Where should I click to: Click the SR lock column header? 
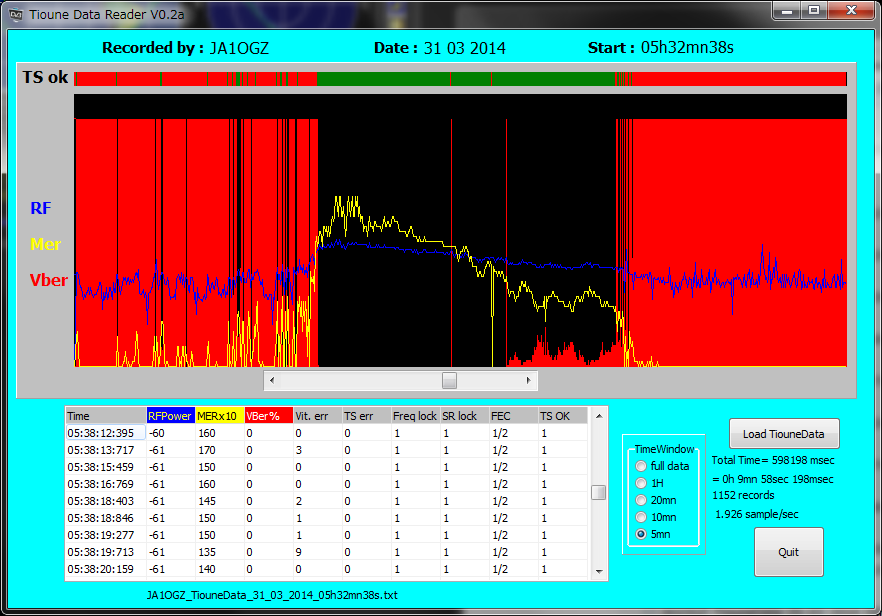pyautogui.click(x=464, y=416)
